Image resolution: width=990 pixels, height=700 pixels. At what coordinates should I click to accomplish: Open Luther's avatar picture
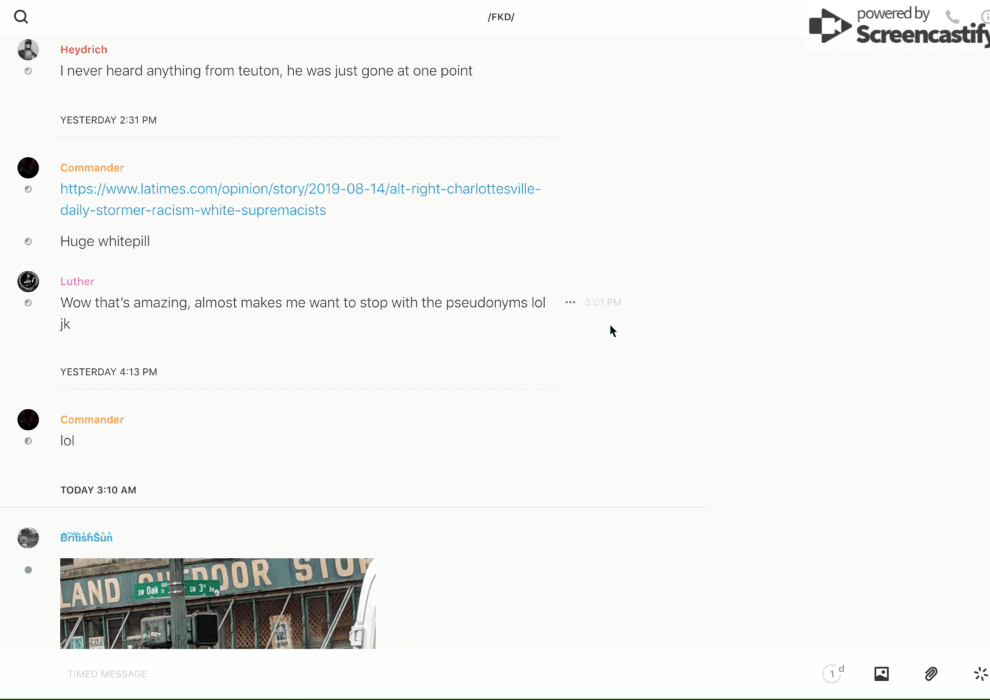pyautogui.click(x=28, y=281)
